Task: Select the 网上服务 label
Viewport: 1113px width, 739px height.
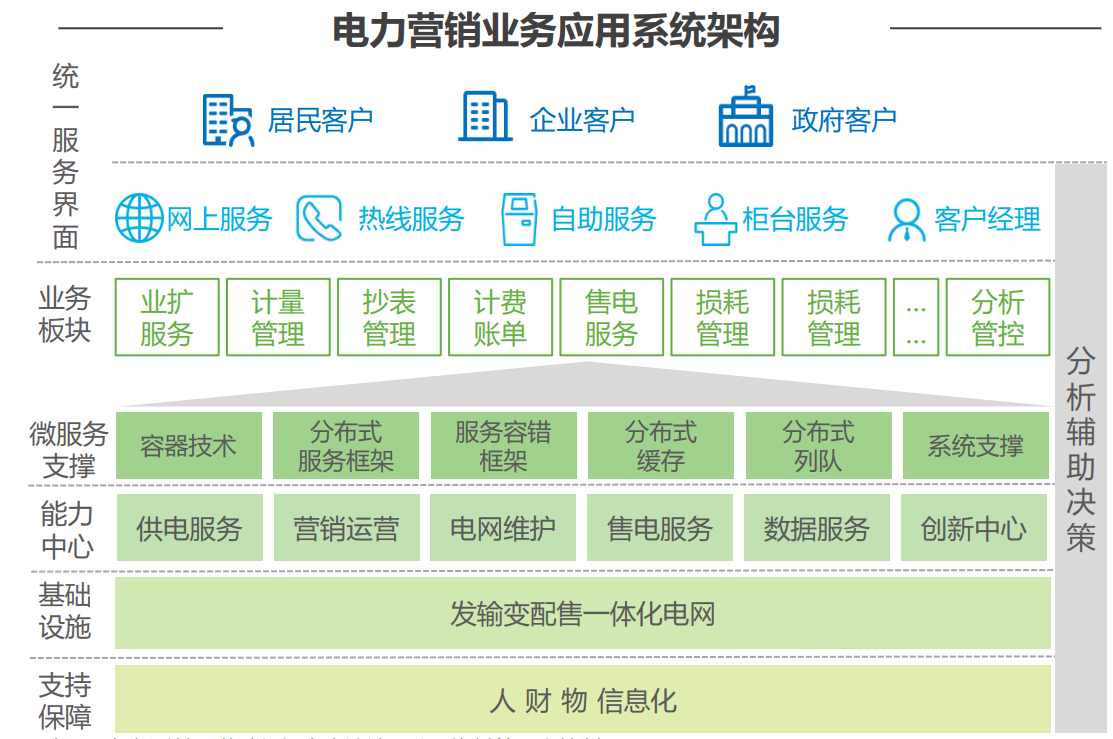Action: 219,219
